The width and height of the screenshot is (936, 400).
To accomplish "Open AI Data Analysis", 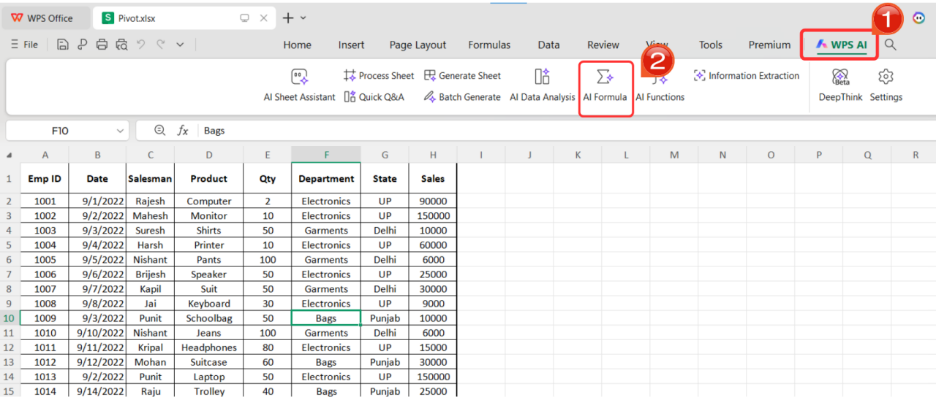I will (x=542, y=85).
